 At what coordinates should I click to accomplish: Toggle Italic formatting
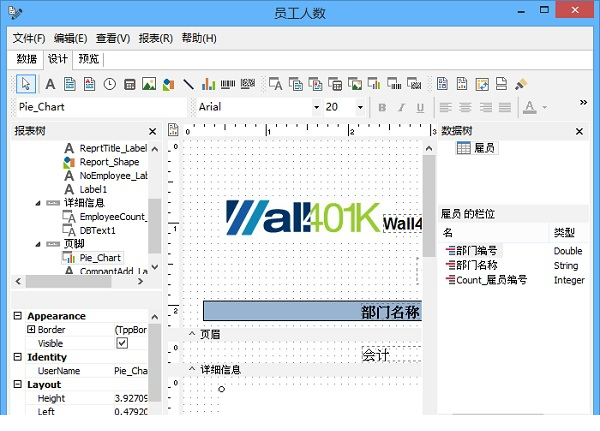[401, 108]
